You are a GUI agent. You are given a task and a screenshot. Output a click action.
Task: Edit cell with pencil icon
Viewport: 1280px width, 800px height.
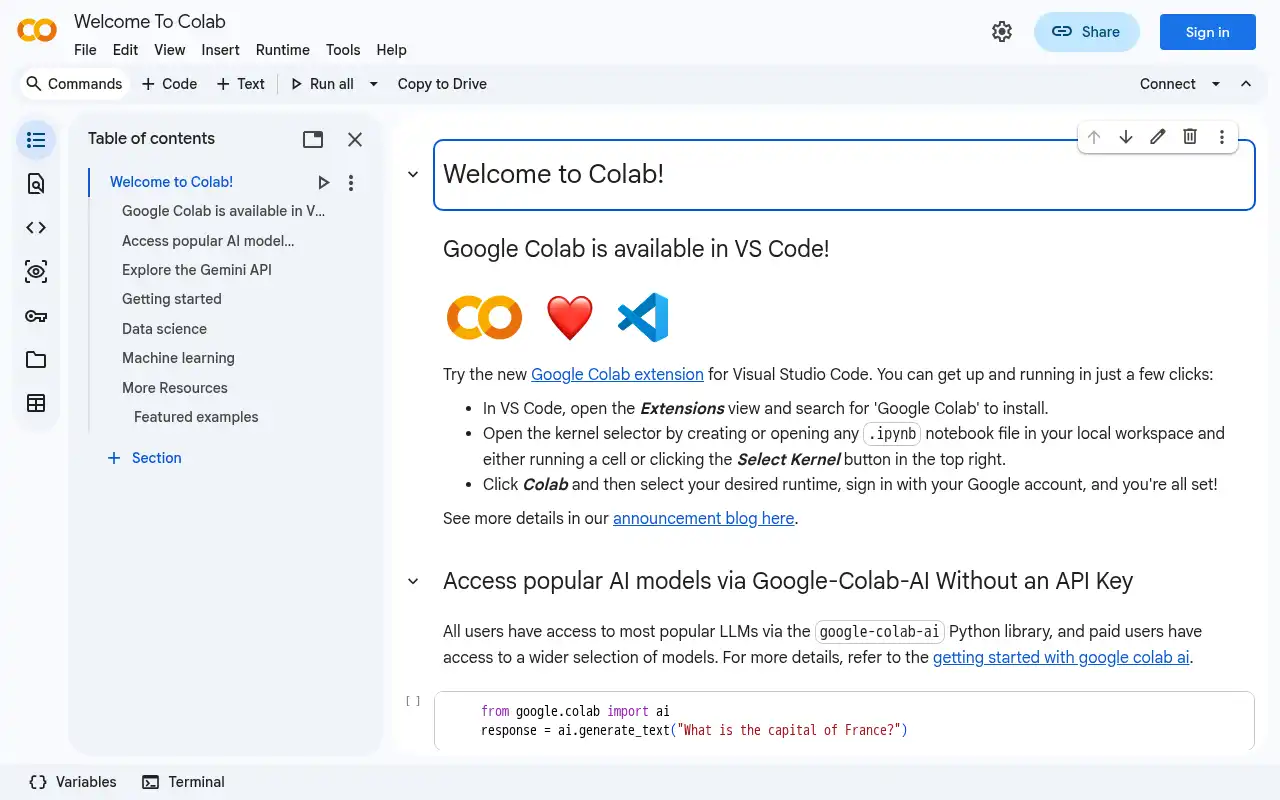[1158, 137]
